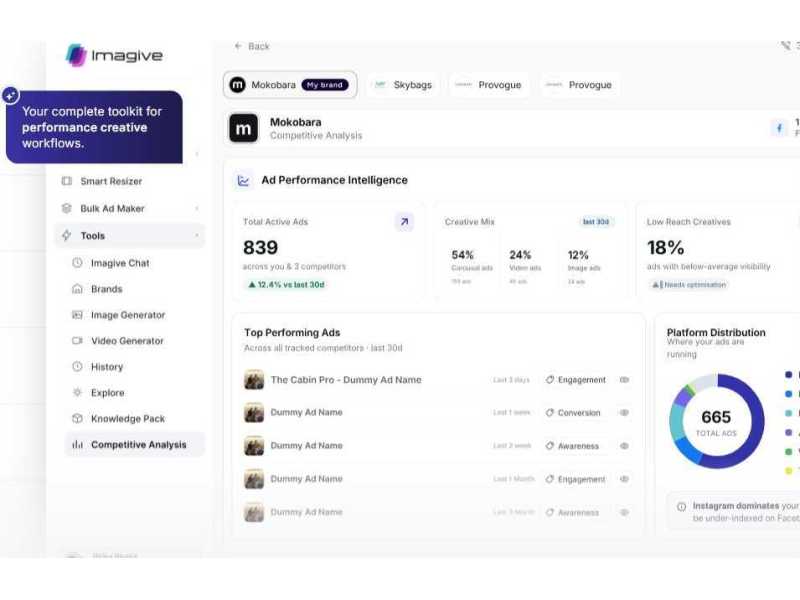This screenshot has height=600, width=800.
Task: Click the Image Generator icon
Action: click(x=77, y=315)
